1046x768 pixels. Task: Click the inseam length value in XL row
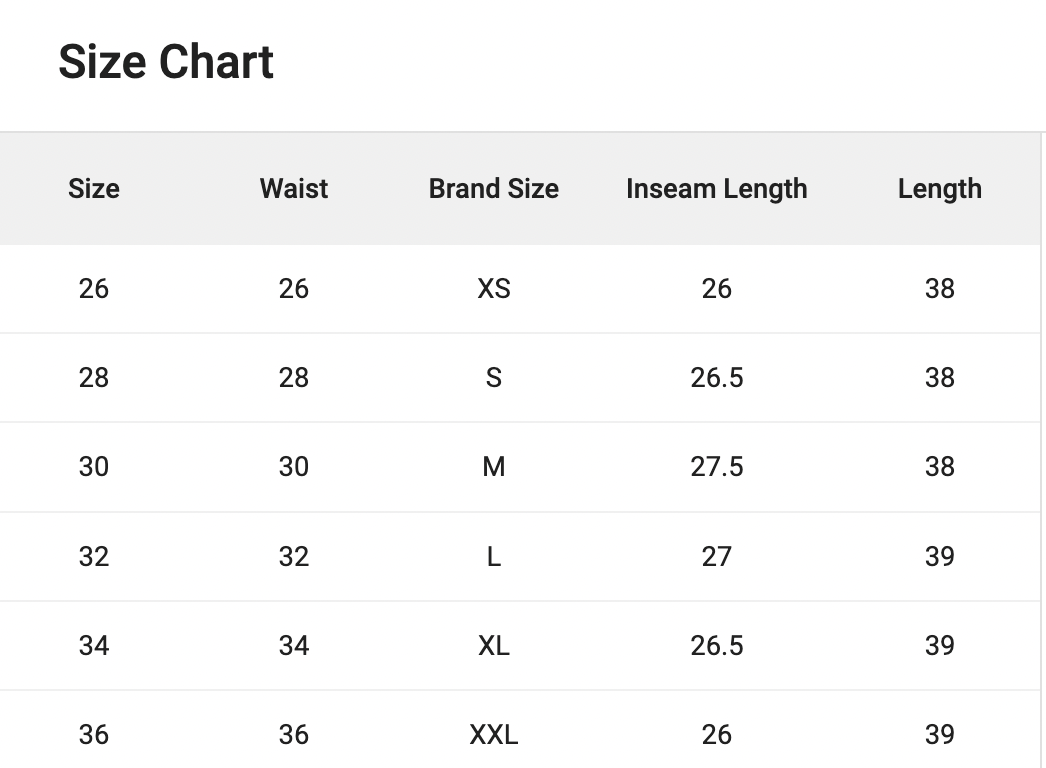(716, 646)
